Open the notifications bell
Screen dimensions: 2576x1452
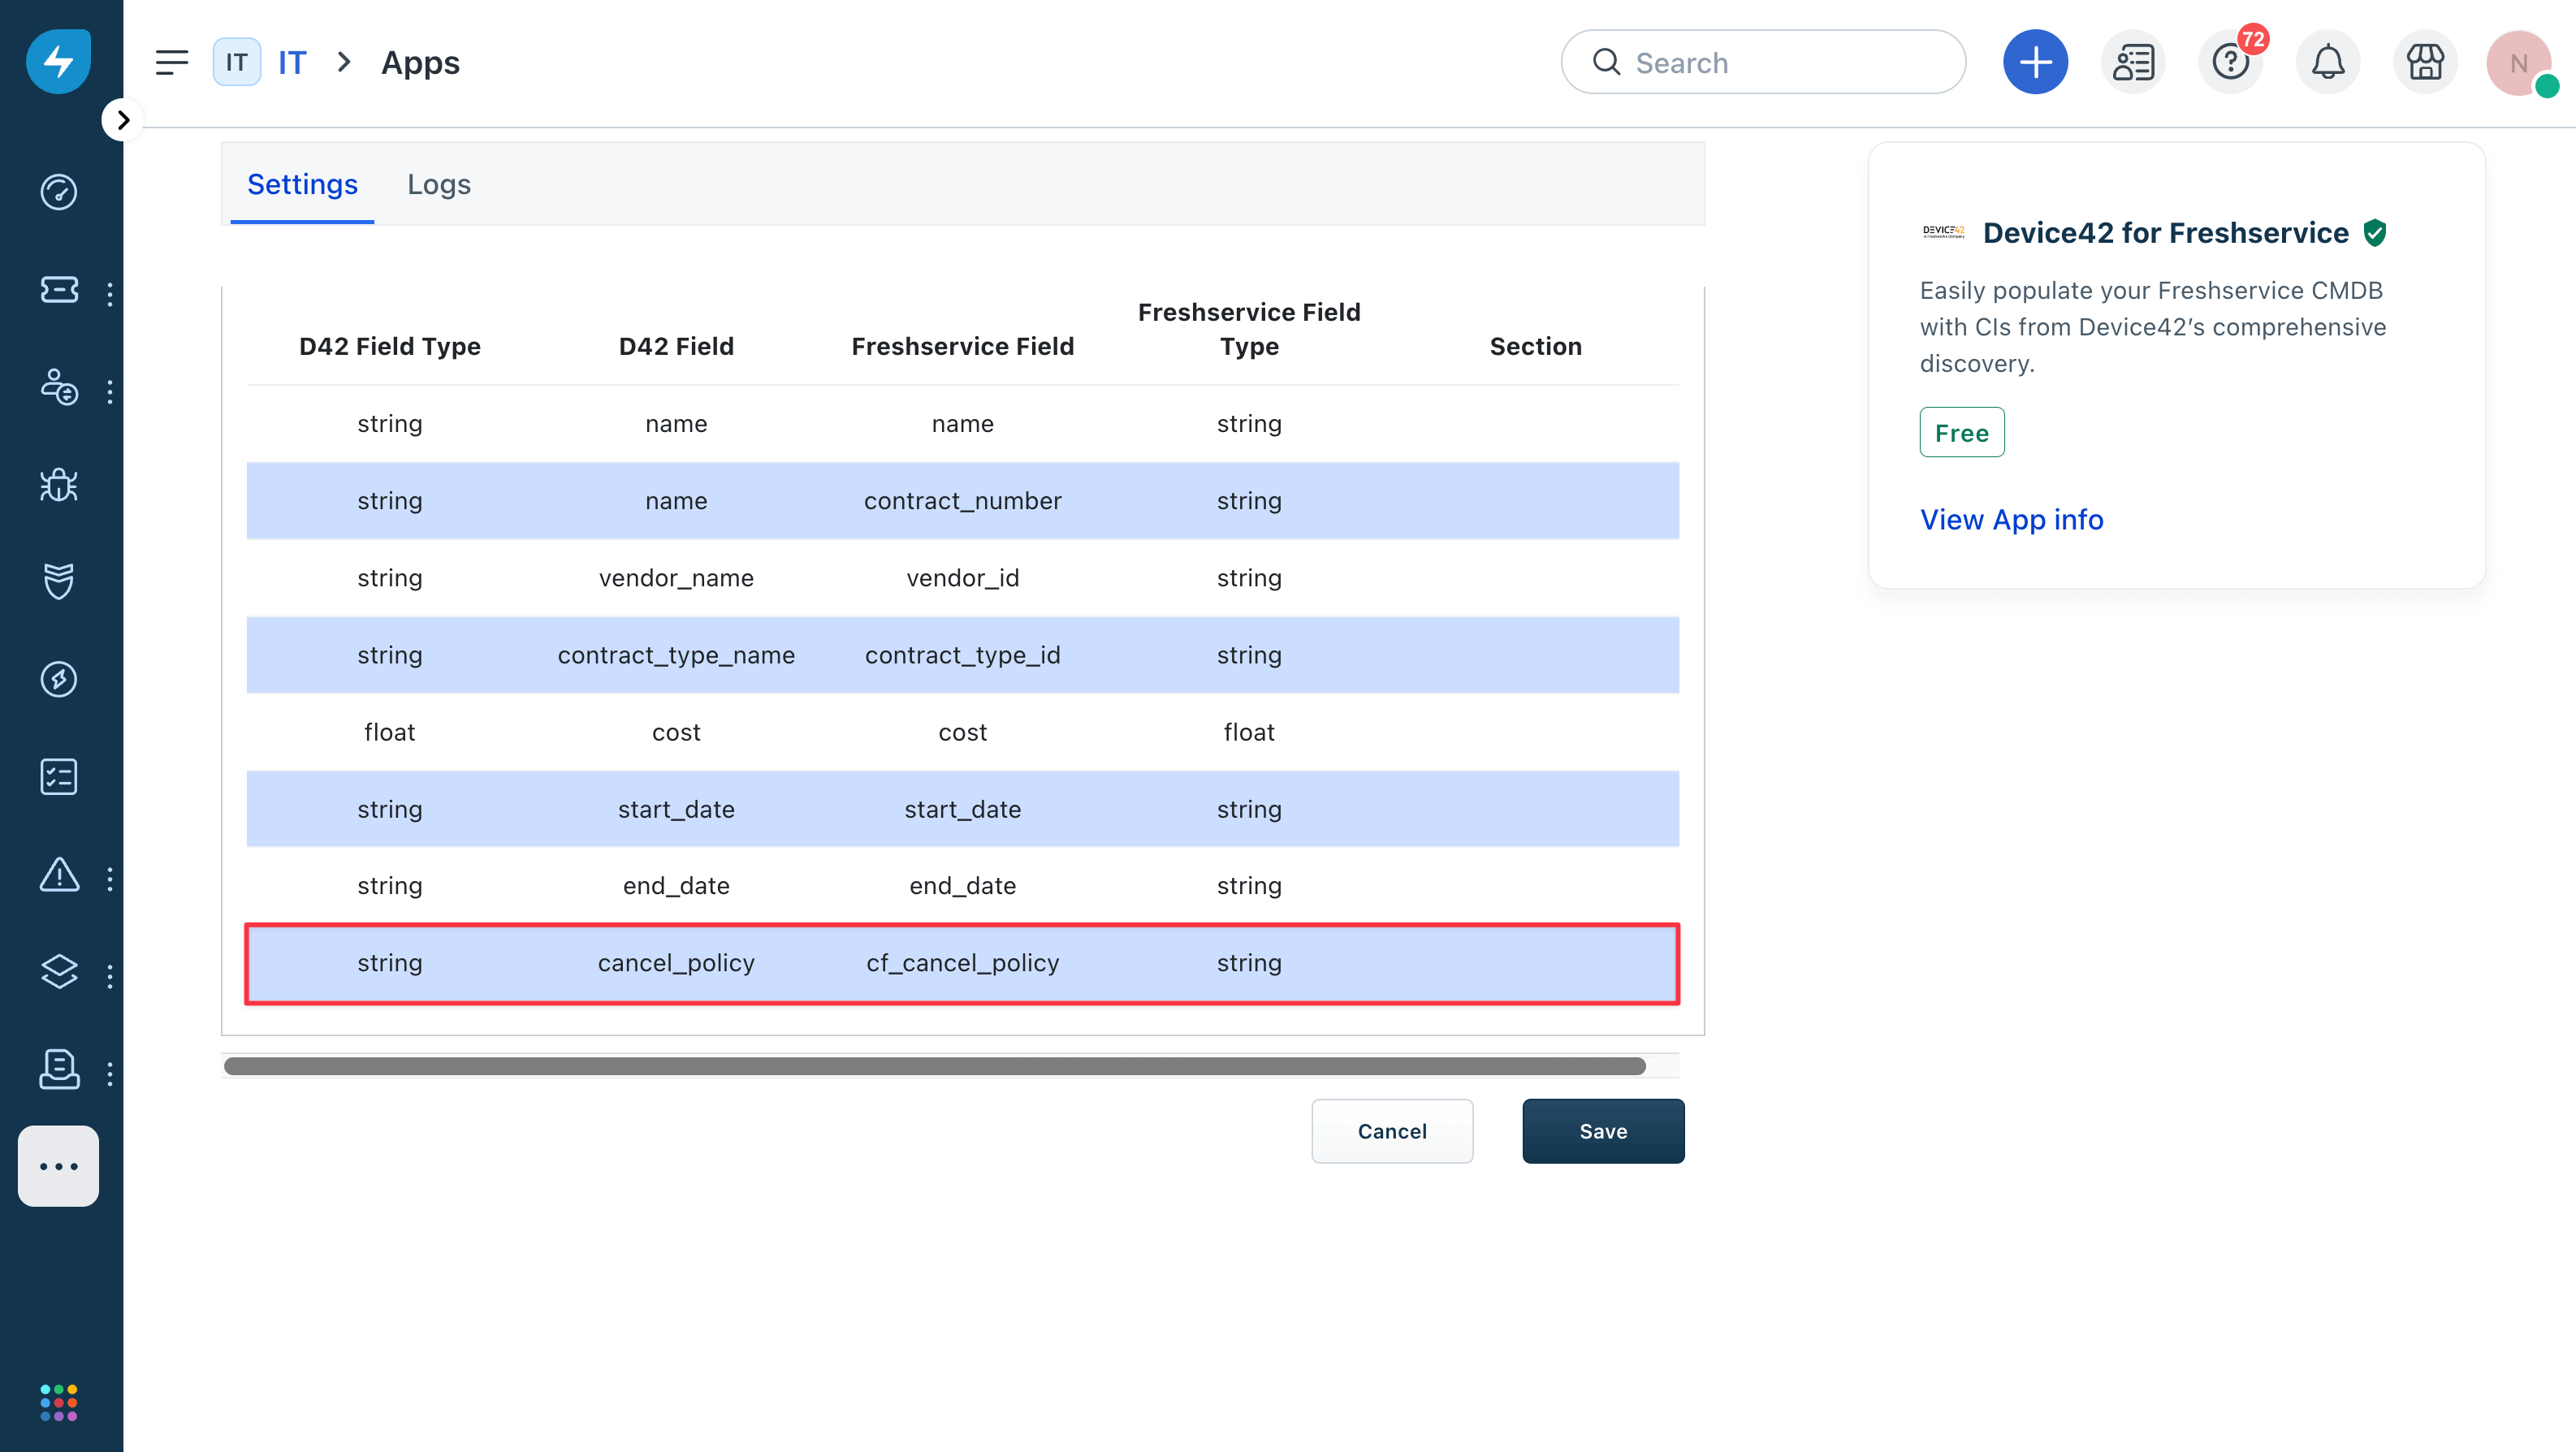2327,61
